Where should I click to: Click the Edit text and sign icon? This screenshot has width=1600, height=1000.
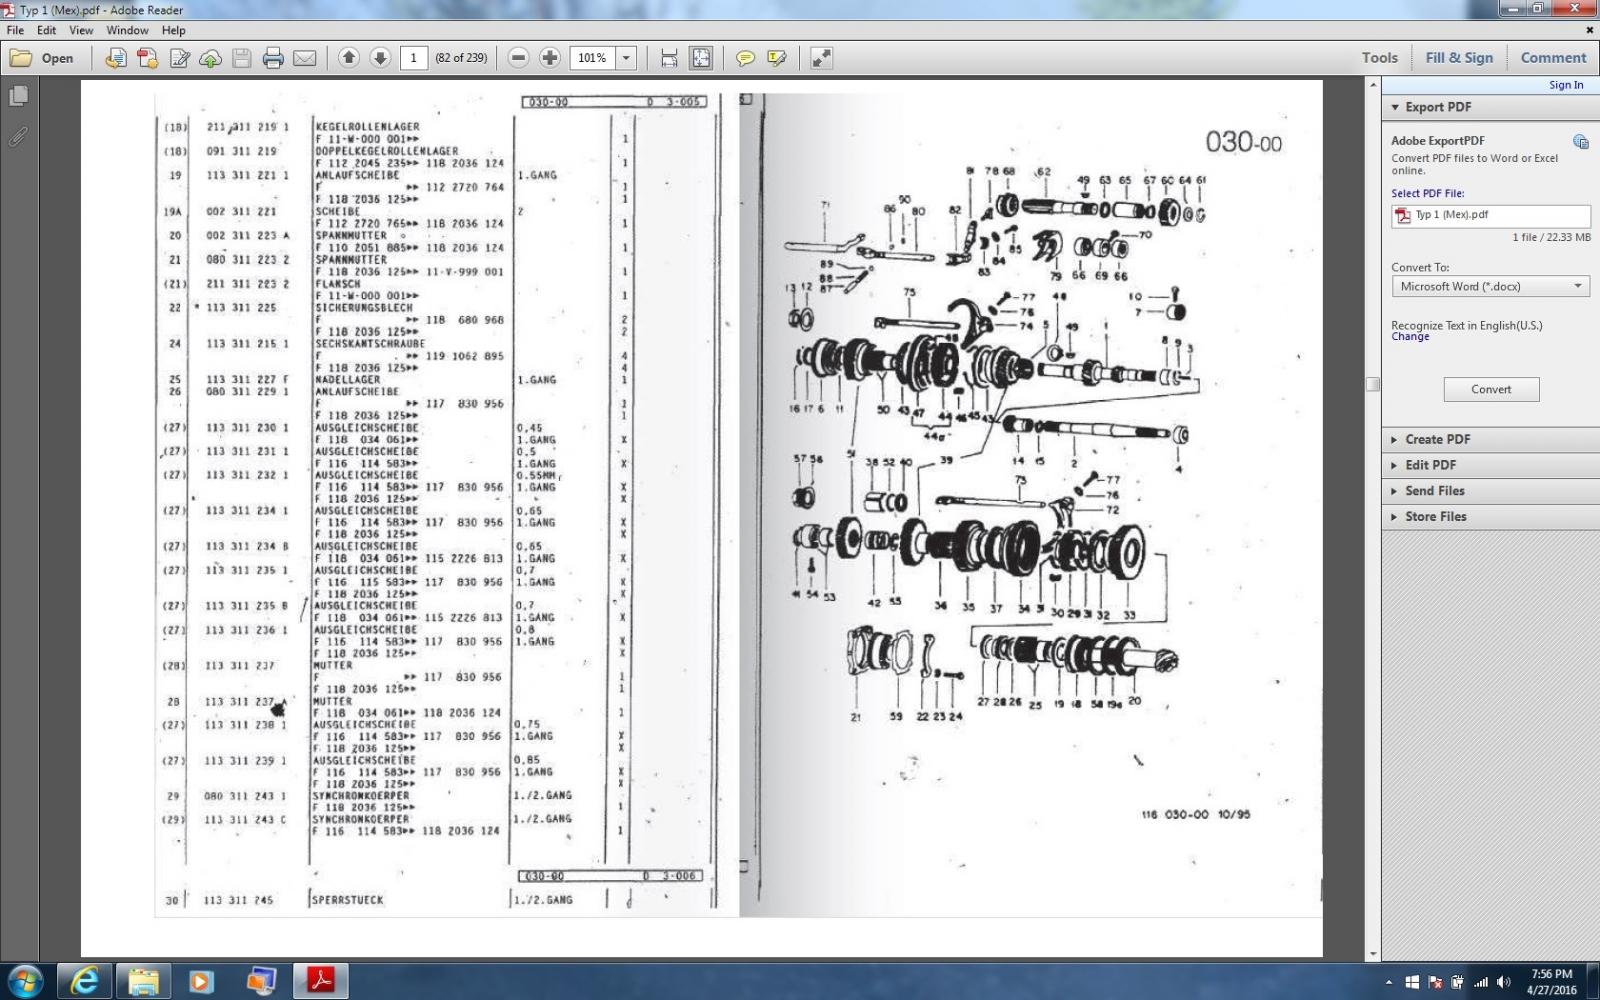click(x=180, y=58)
